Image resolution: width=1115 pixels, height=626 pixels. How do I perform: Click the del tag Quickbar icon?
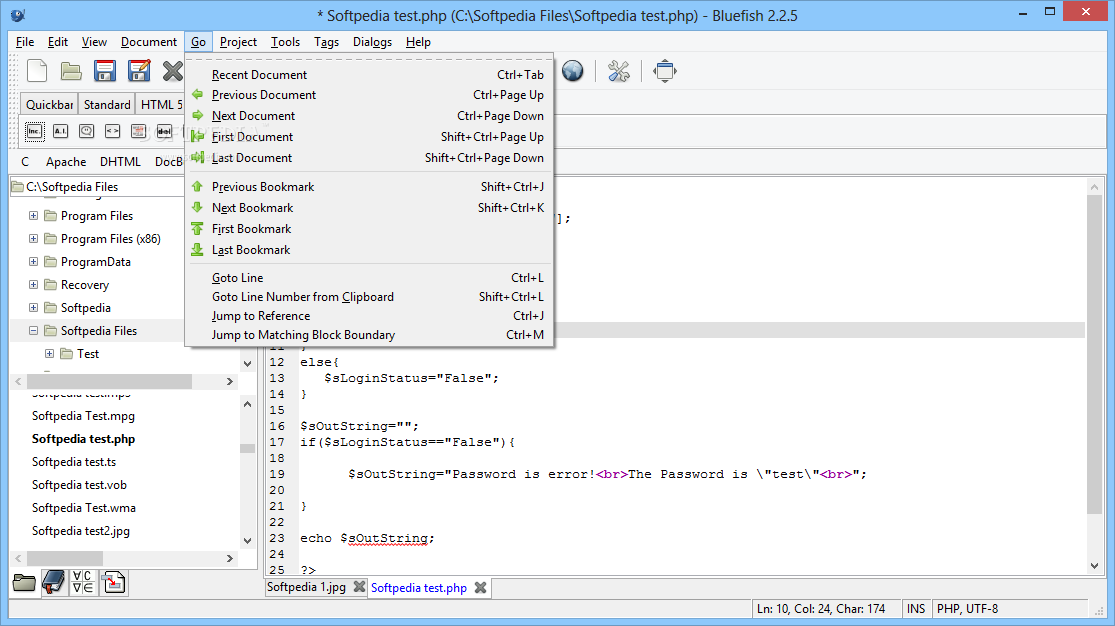tap(164, 132)
